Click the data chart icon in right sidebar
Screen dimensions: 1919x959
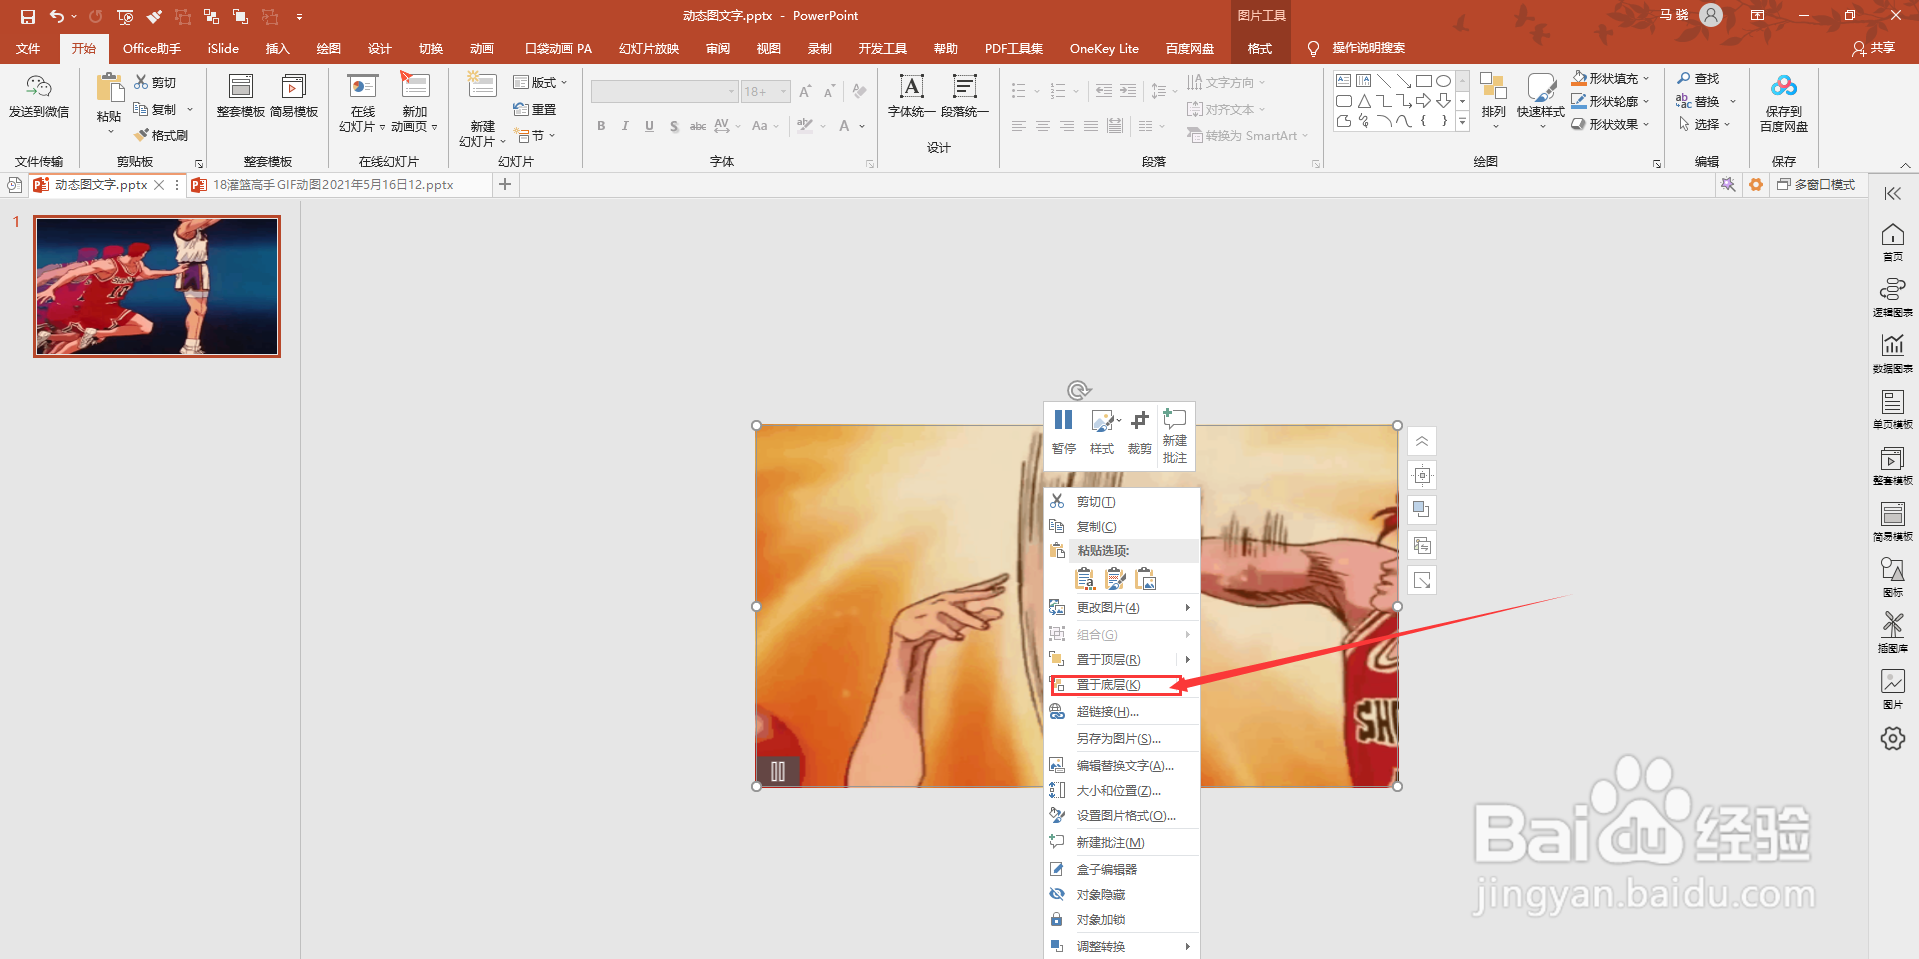(1892, 345)
